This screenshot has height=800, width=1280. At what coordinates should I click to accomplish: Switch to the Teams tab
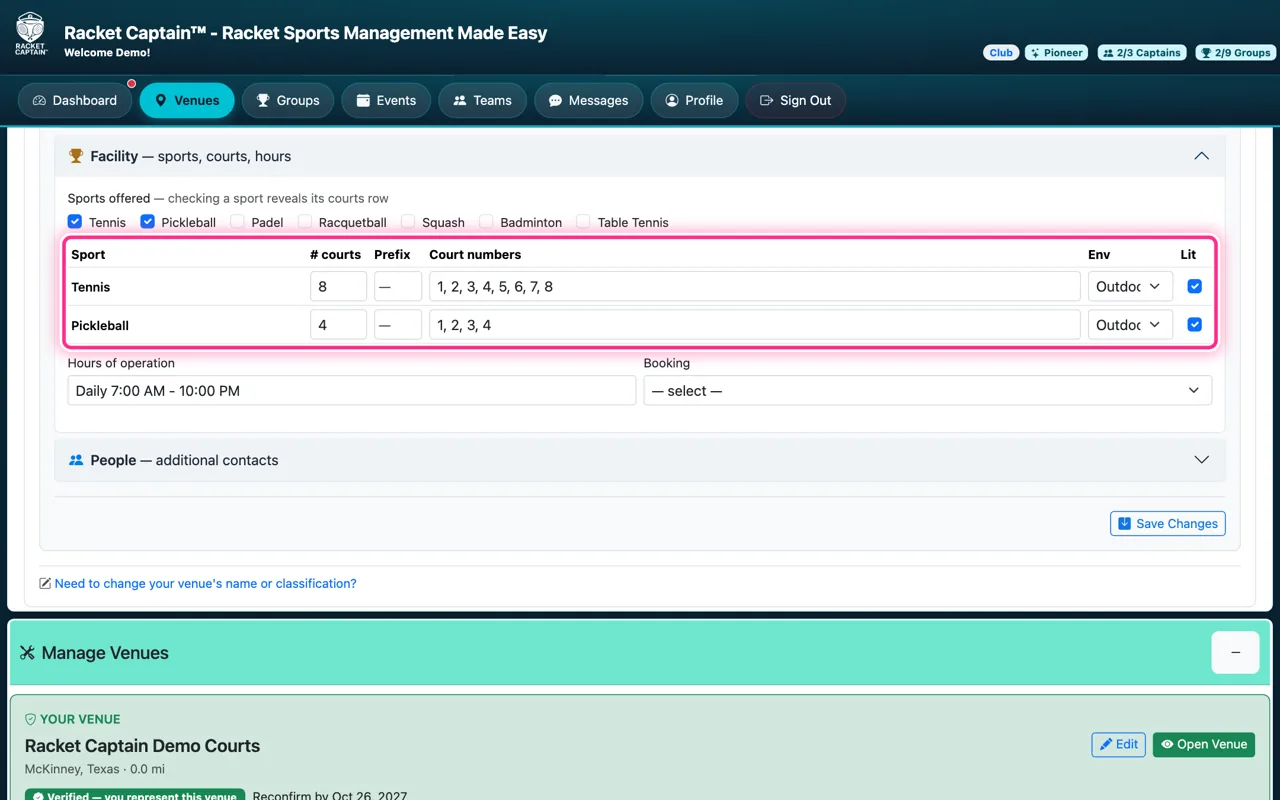click(482, 101)
